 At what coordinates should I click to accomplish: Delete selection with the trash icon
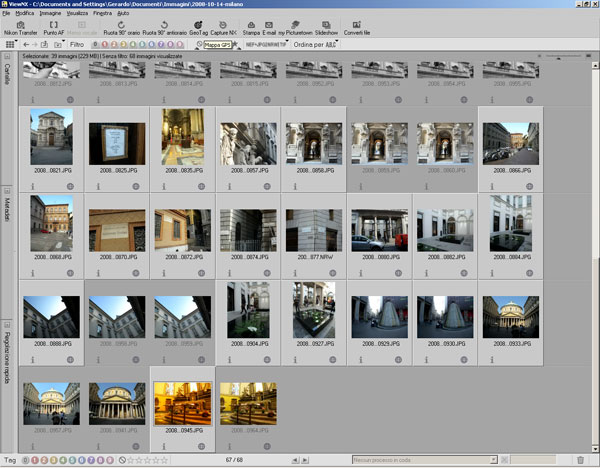point(580,460)
